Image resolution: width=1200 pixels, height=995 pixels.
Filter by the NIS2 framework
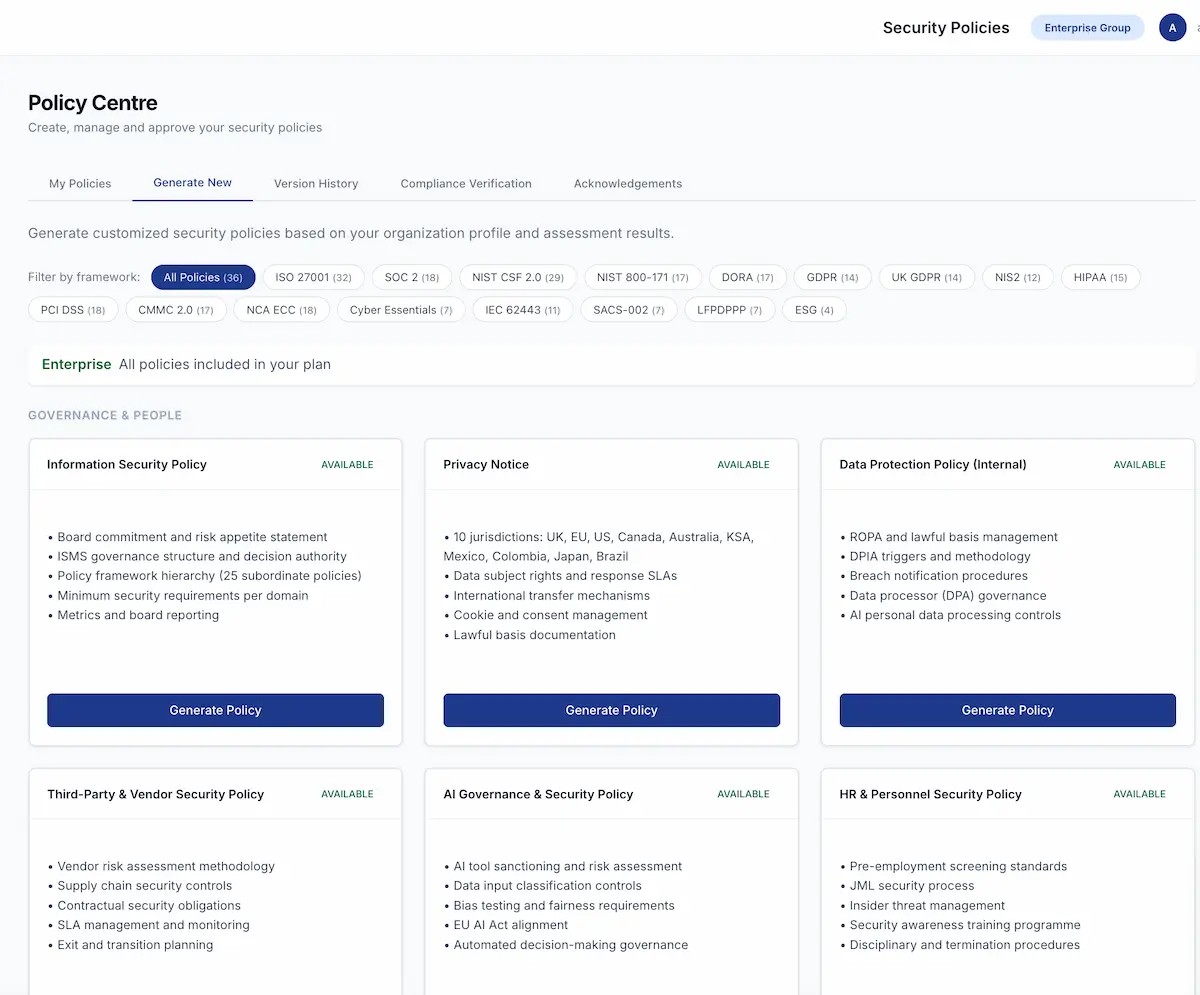(x=1018, y=277)
